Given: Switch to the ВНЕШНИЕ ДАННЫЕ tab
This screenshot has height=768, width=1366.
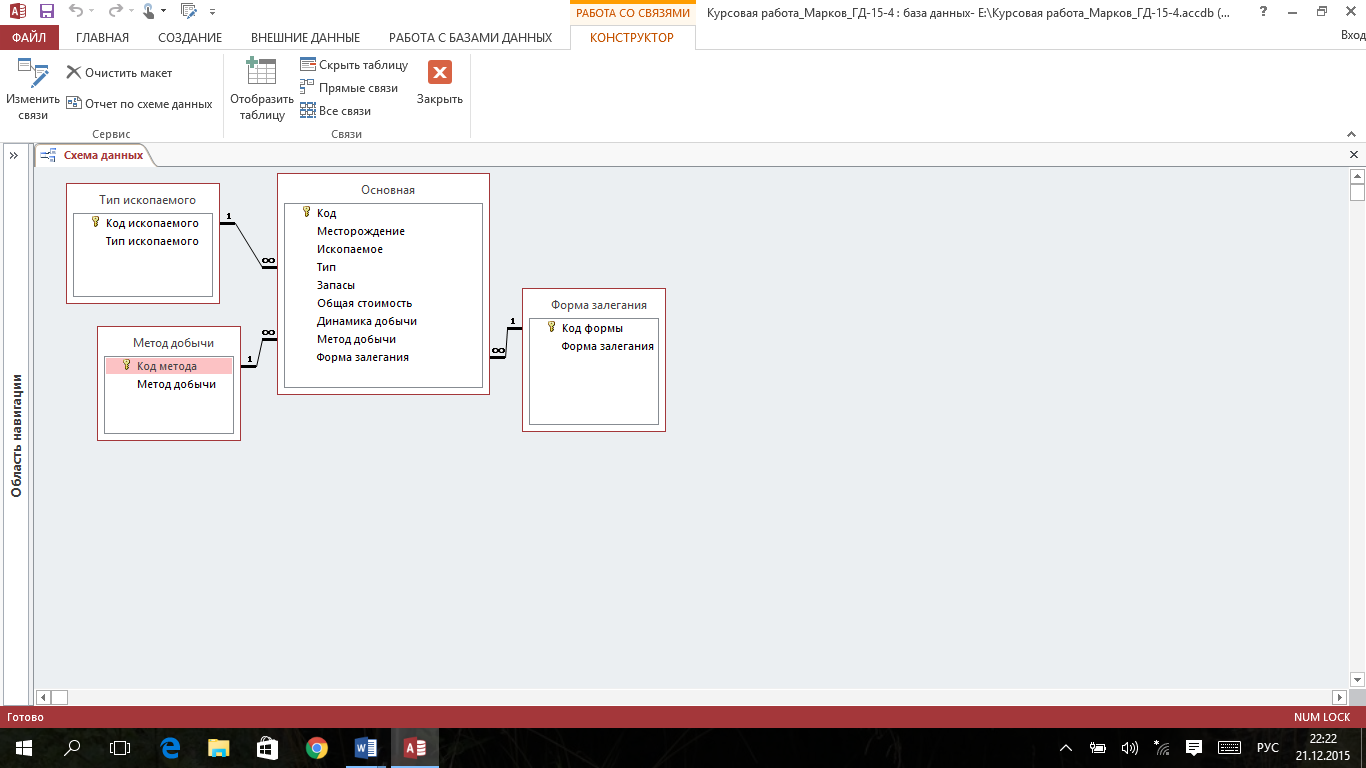Looking at the screenshot, I should pyautogui.click(x=305, y=37).
